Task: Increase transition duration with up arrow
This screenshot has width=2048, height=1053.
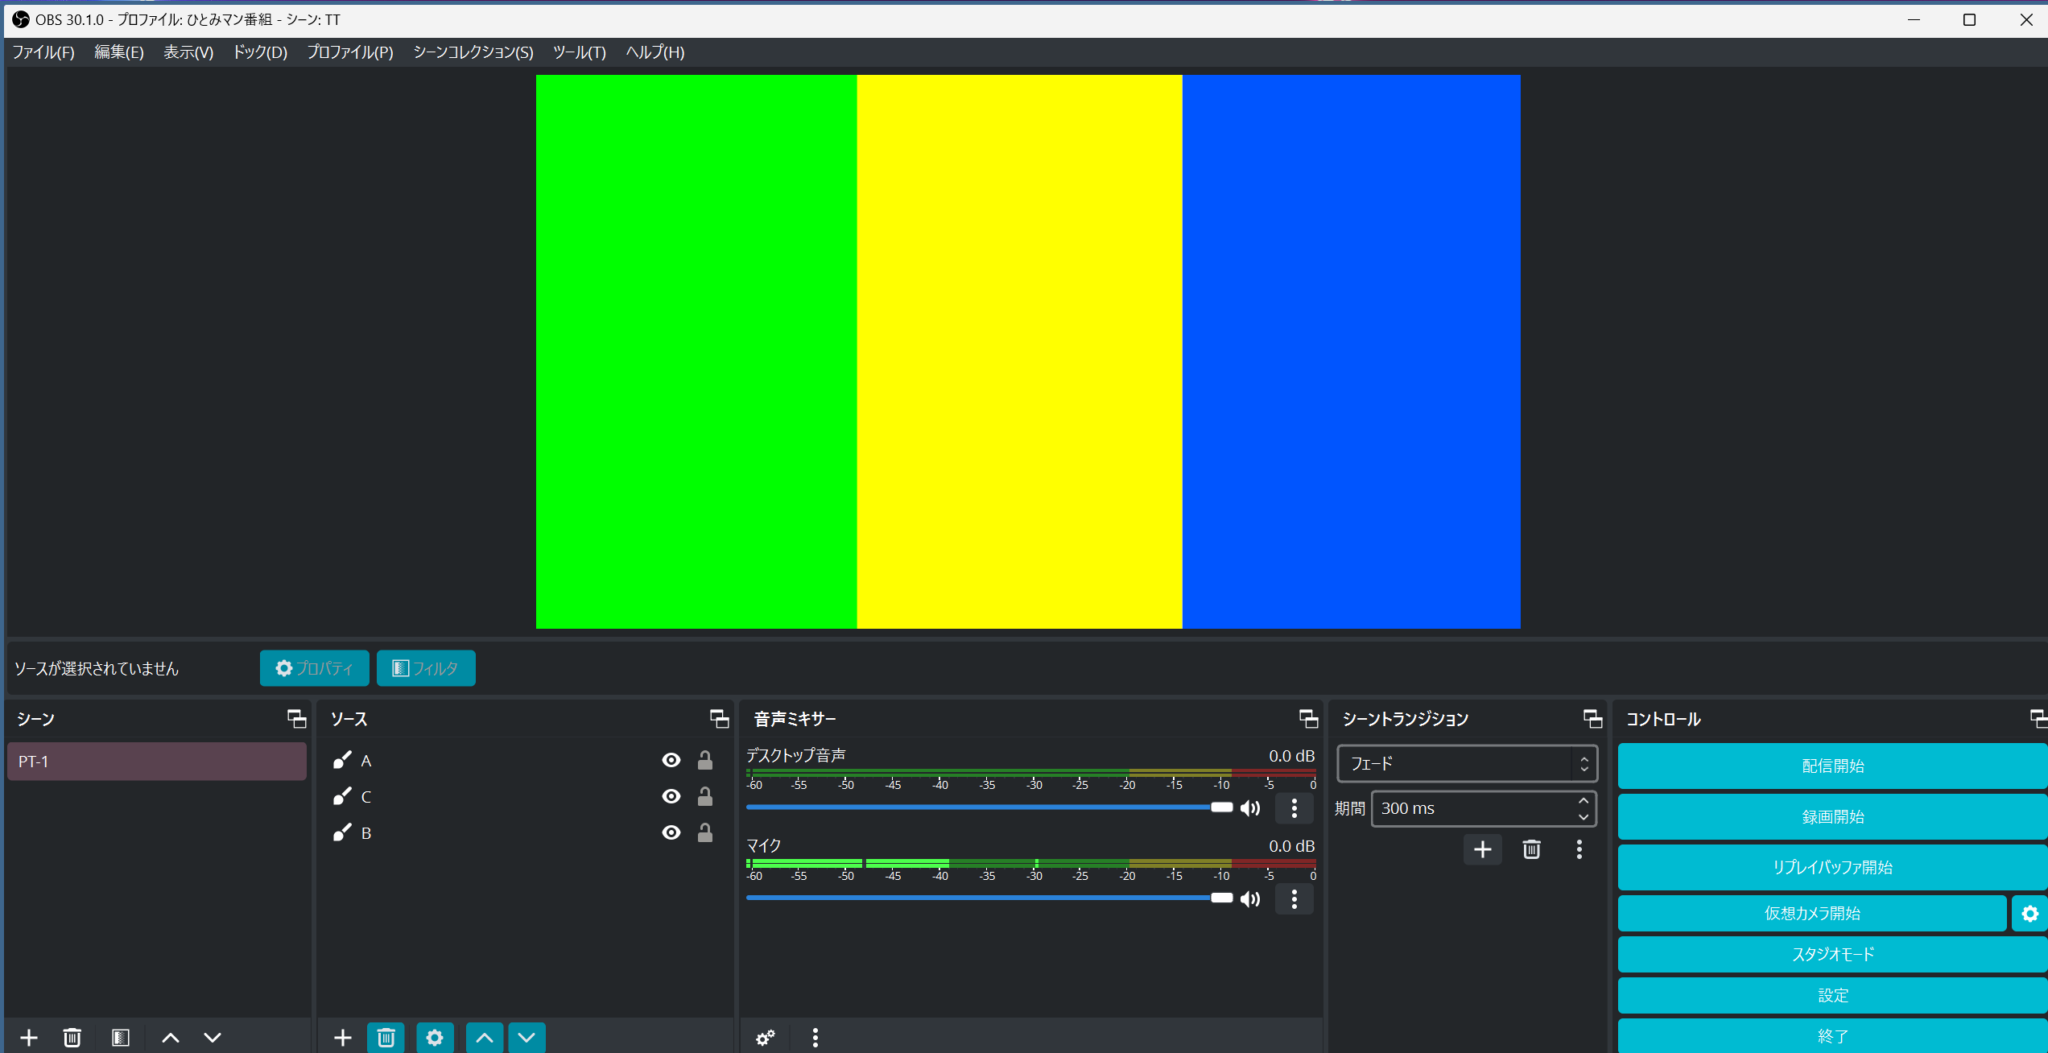Action: click(1583, 801)
